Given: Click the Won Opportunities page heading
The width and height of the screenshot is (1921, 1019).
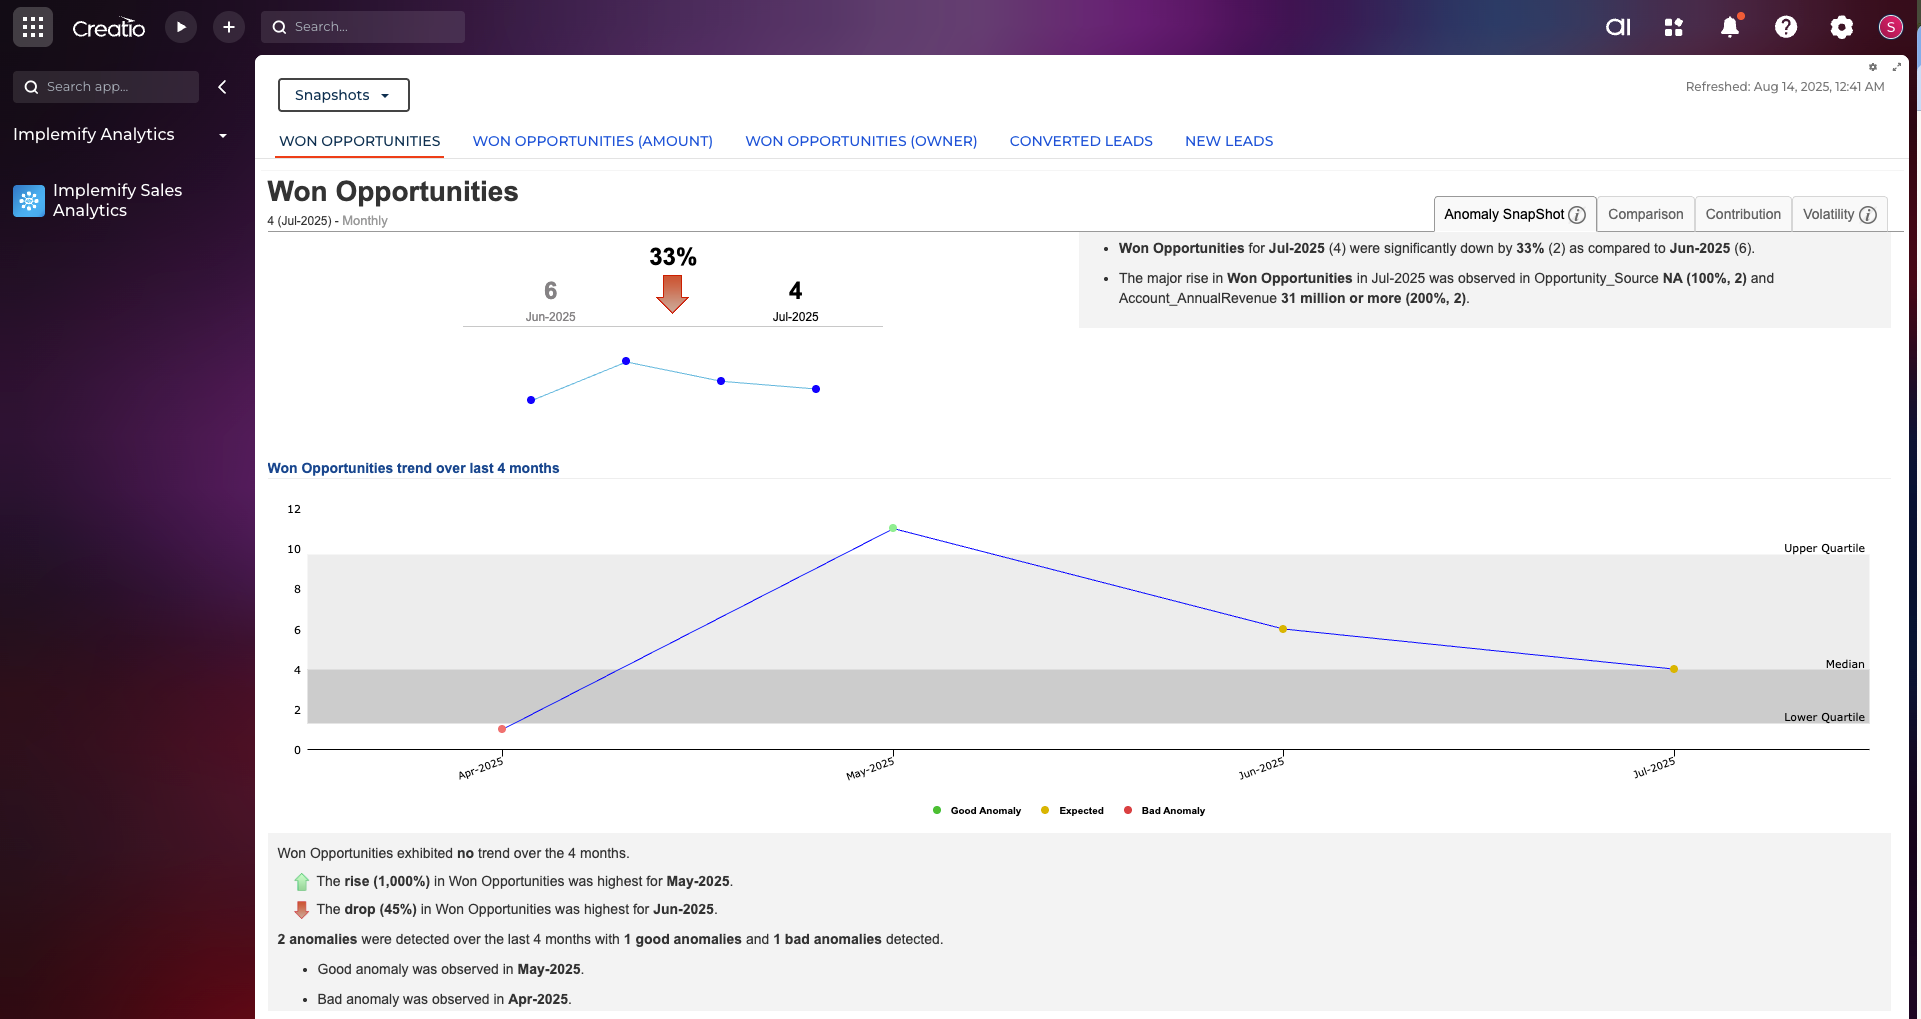Looking at the screenshot, I should point(393,191).
